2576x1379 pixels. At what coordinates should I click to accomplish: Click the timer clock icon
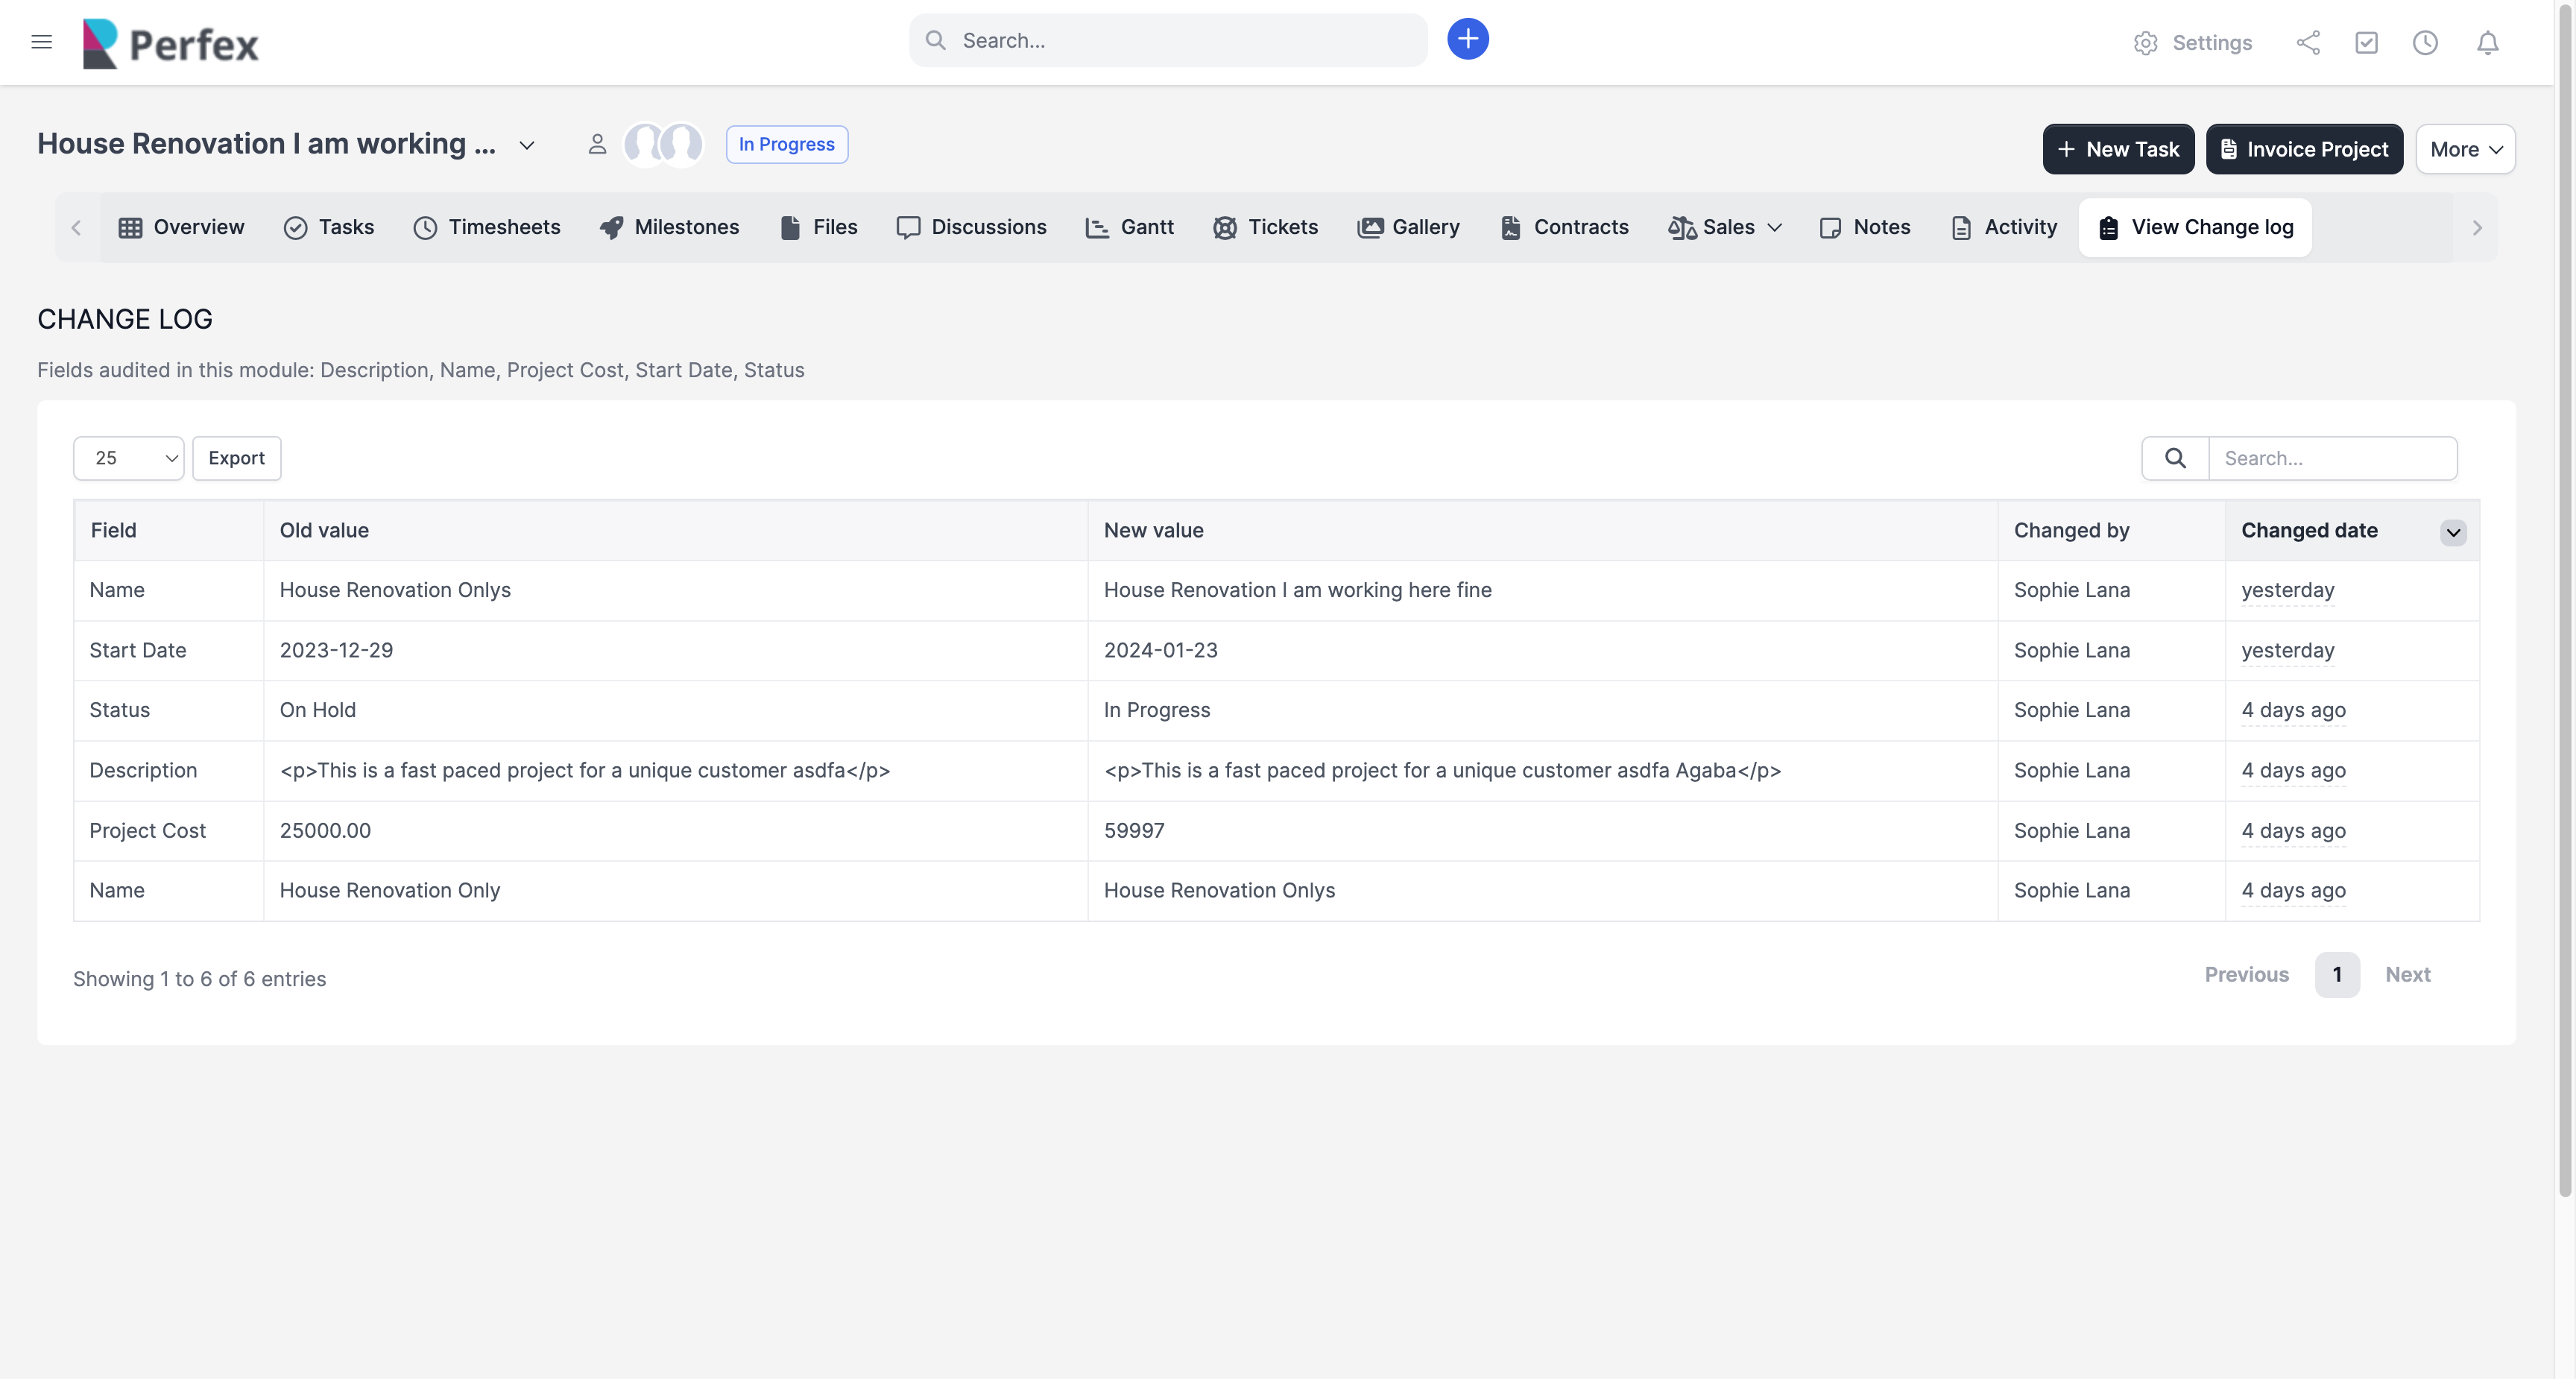[x=2425, y=43]
